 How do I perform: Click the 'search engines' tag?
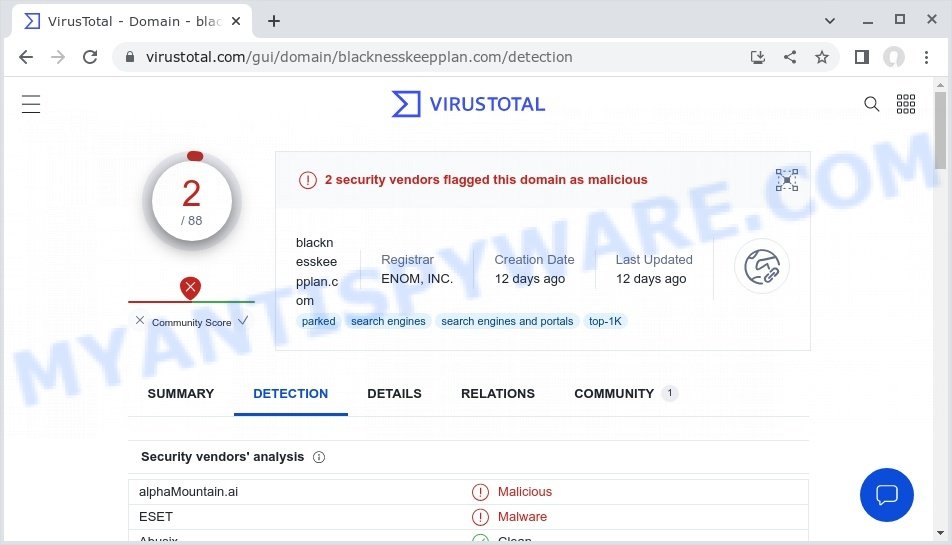388,321
